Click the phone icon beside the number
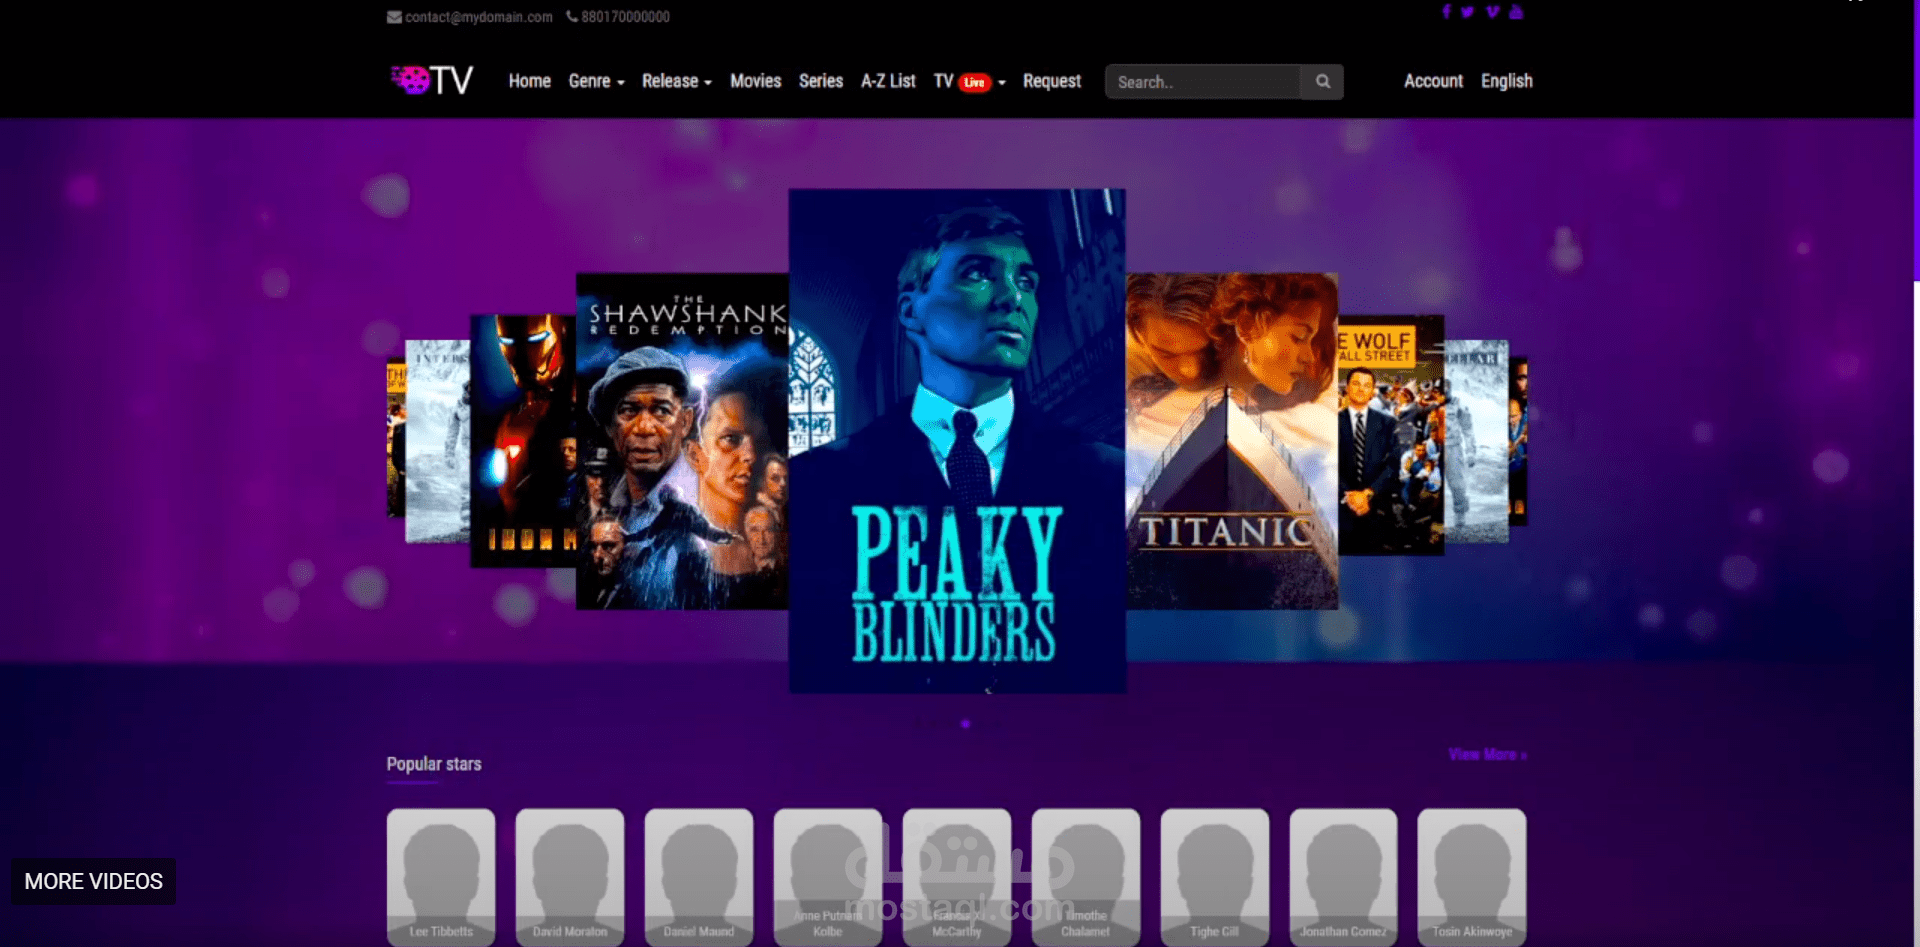 click(570, 16)
